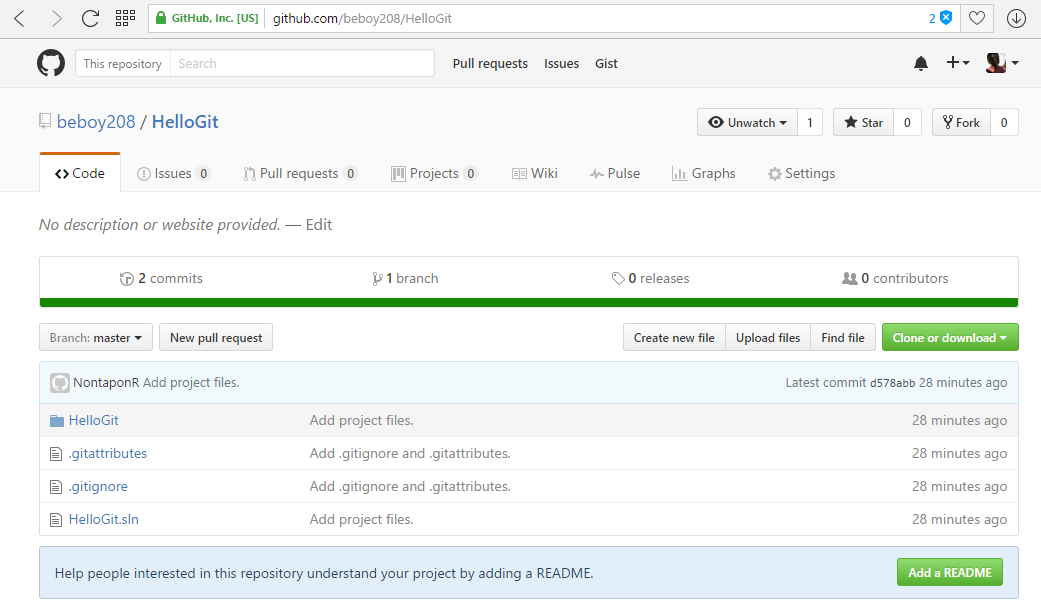The image size is (1041, 610).
Task: Open the browser downloads icon
Action: 1016,19
